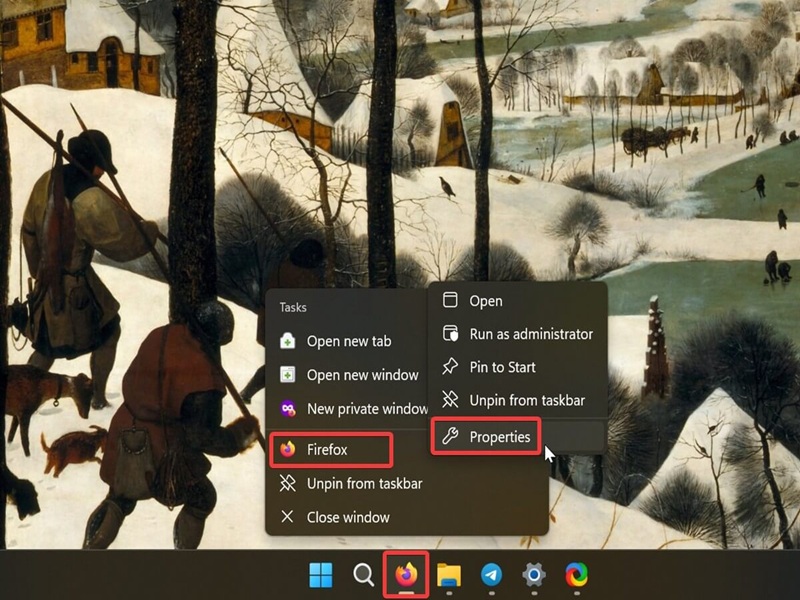Image resolution: width=800 pixels, height=600 pixels.
Task: Select Pin to Start
Action: (517, 367)
